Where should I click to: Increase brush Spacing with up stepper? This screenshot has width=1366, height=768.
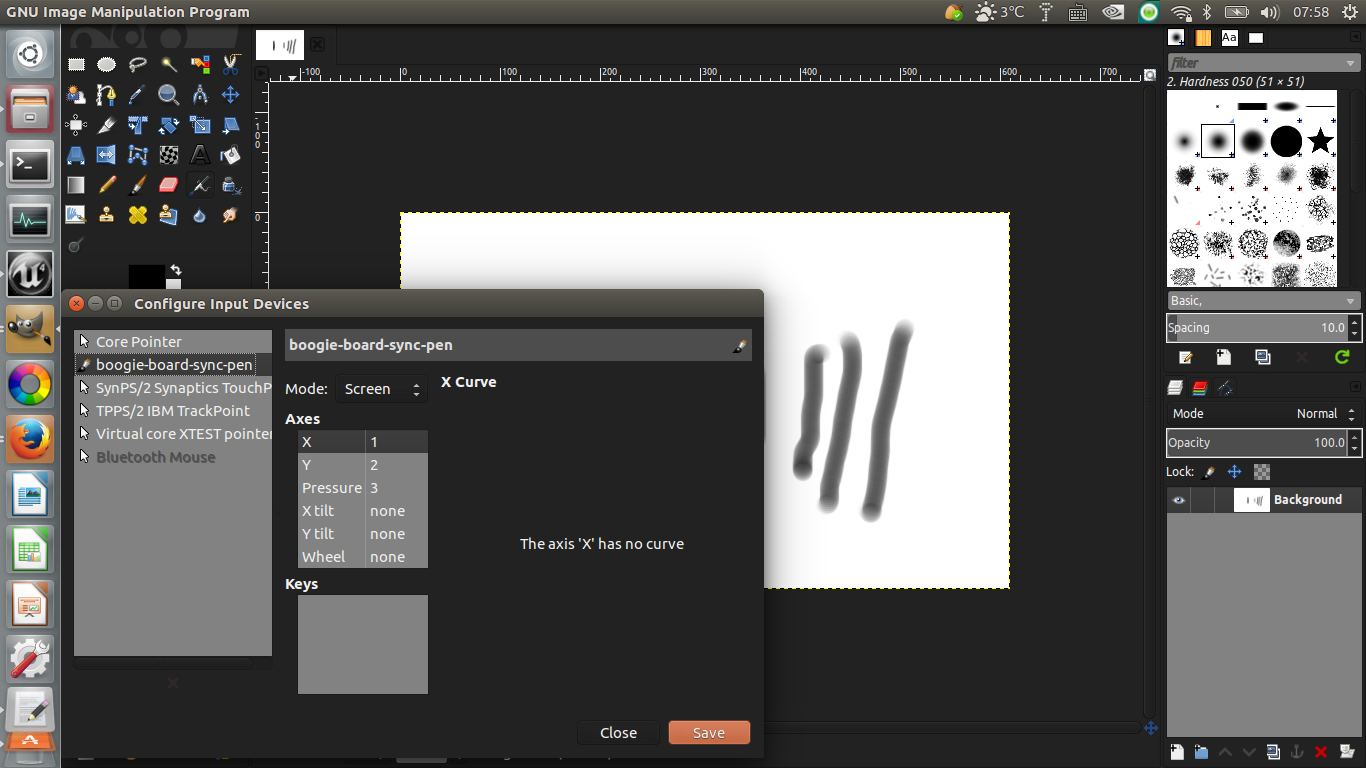click(1354, 322)
